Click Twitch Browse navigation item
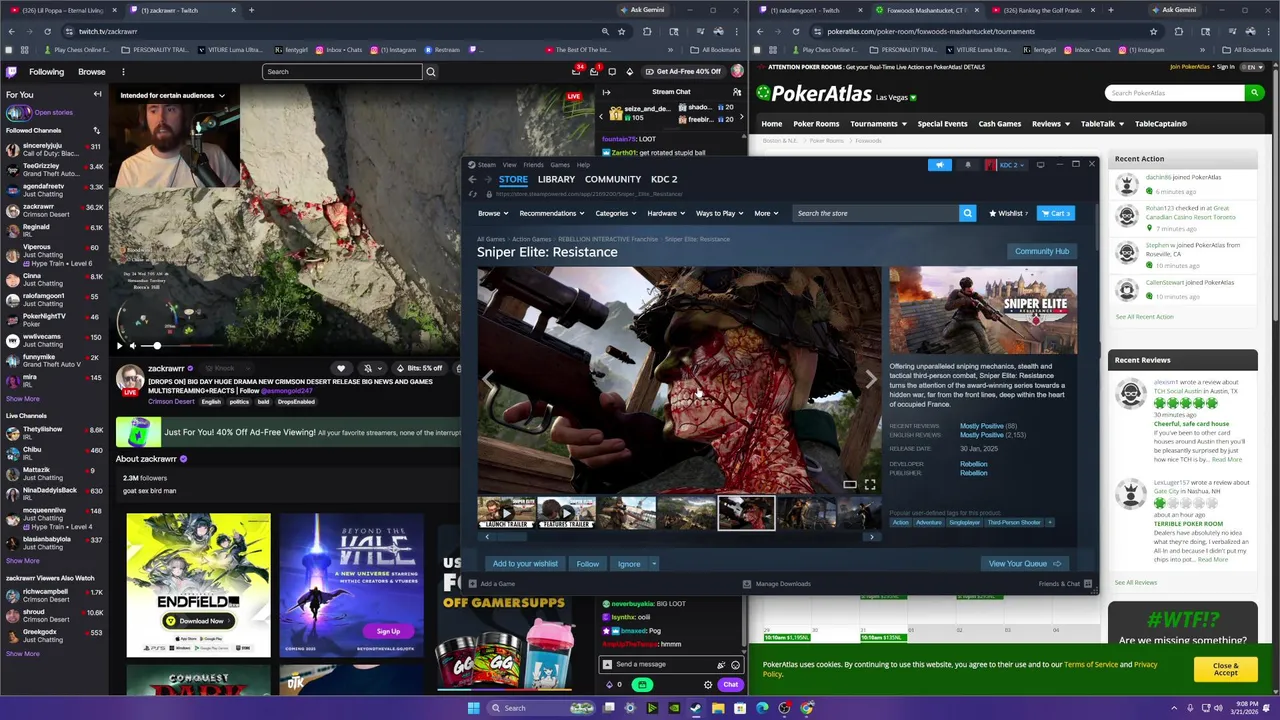This screenshot has height=720, width=1280. (92, 72)
